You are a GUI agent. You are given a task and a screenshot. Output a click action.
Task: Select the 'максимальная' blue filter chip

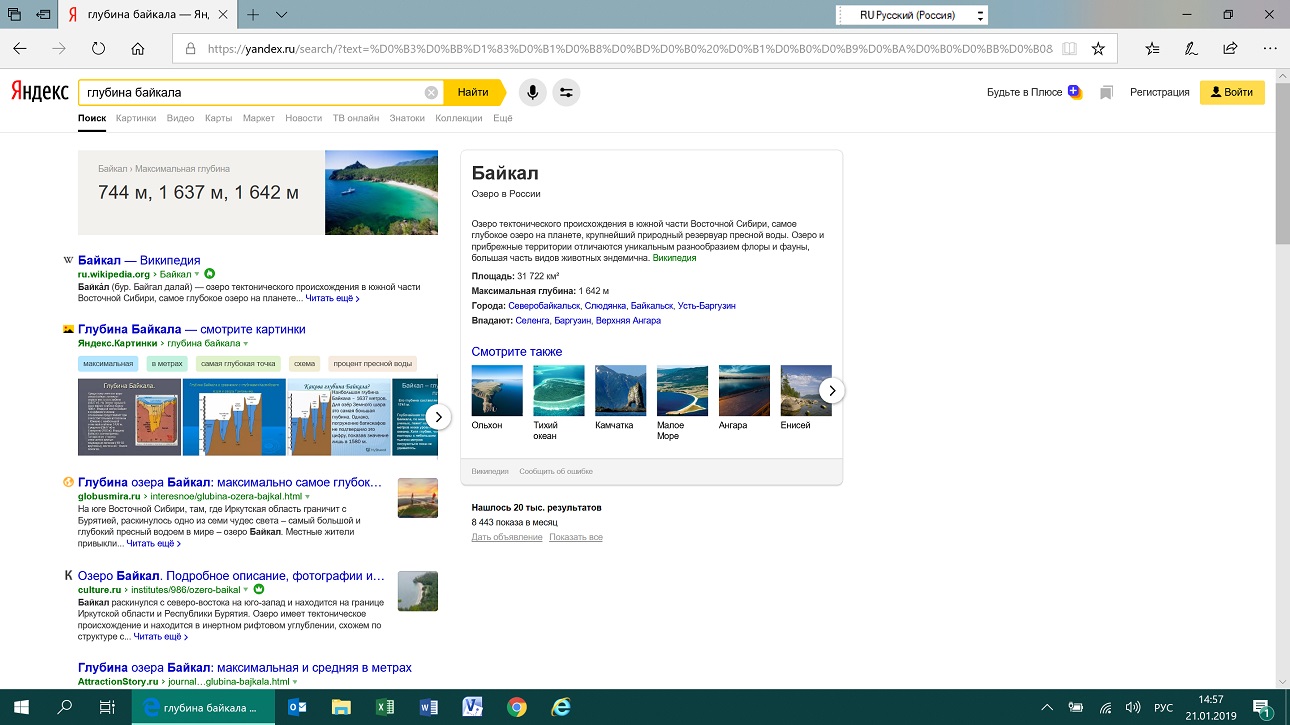[108, 363]
